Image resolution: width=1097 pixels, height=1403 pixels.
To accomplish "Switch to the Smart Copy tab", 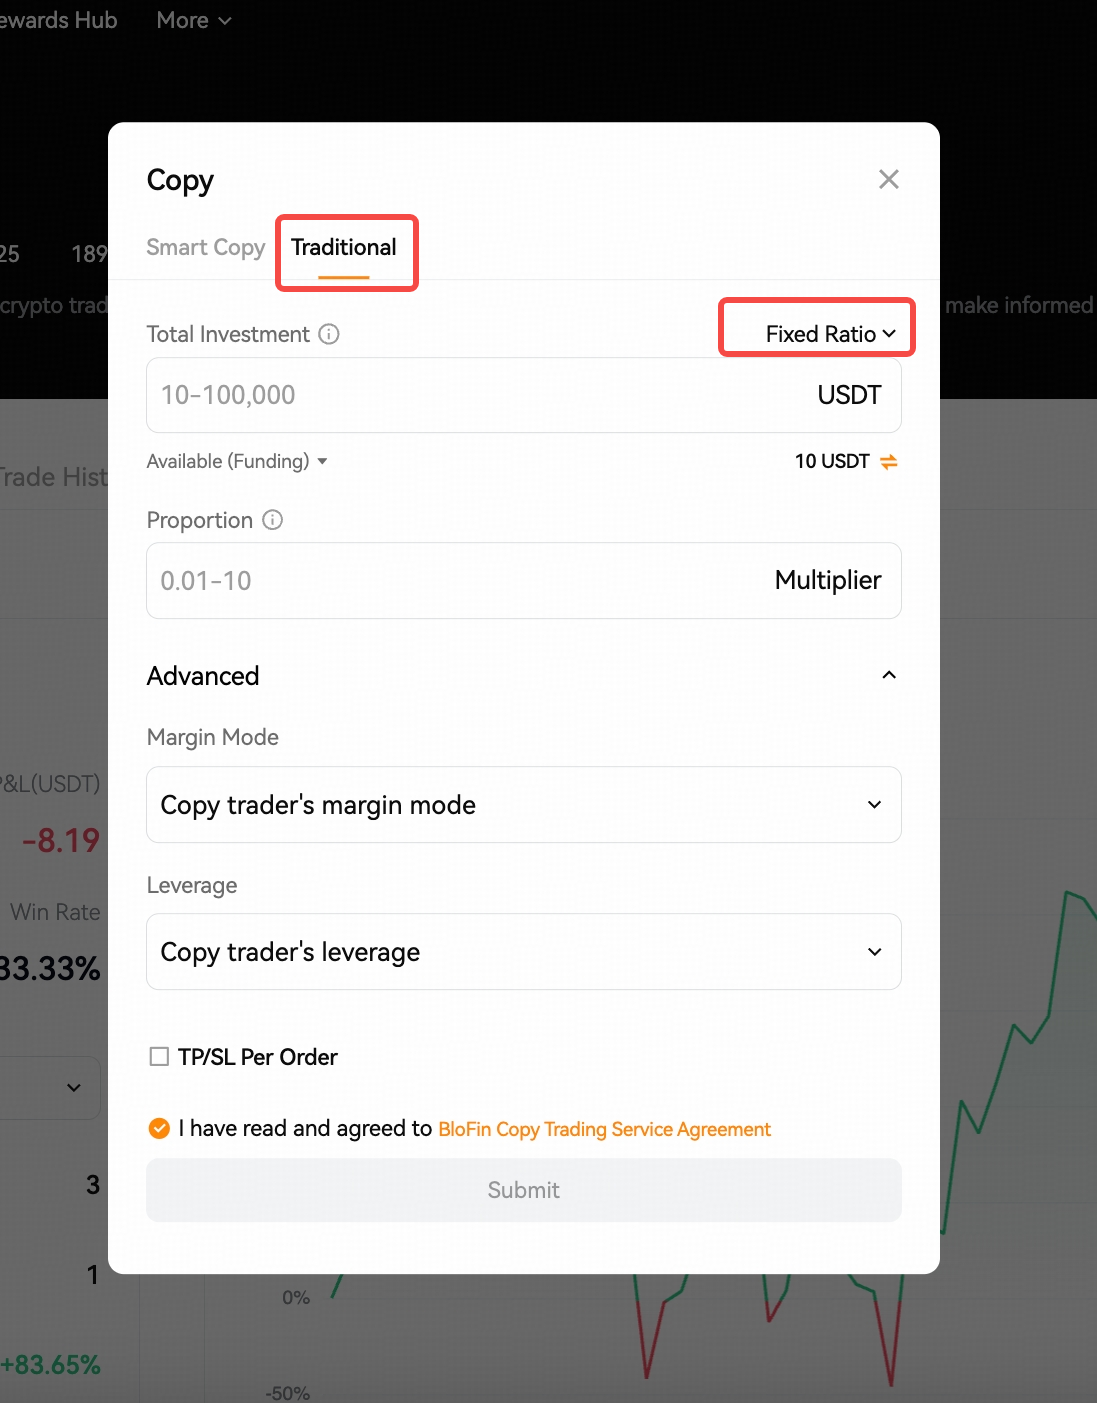I will 206,247.
